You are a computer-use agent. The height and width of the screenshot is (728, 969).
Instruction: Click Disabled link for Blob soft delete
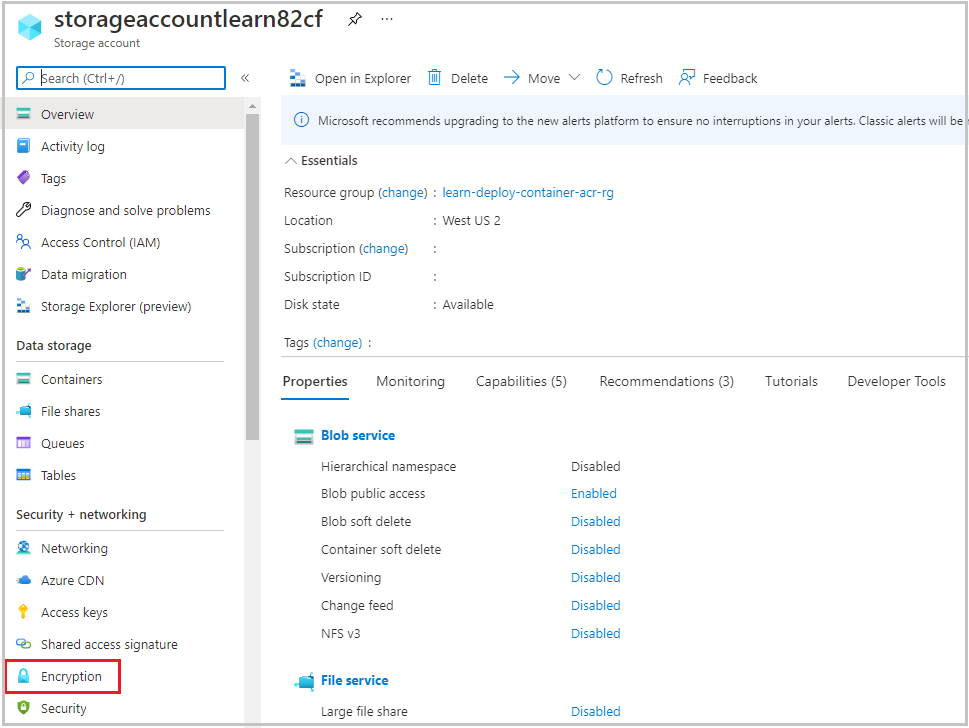click(x=596, y=522)
